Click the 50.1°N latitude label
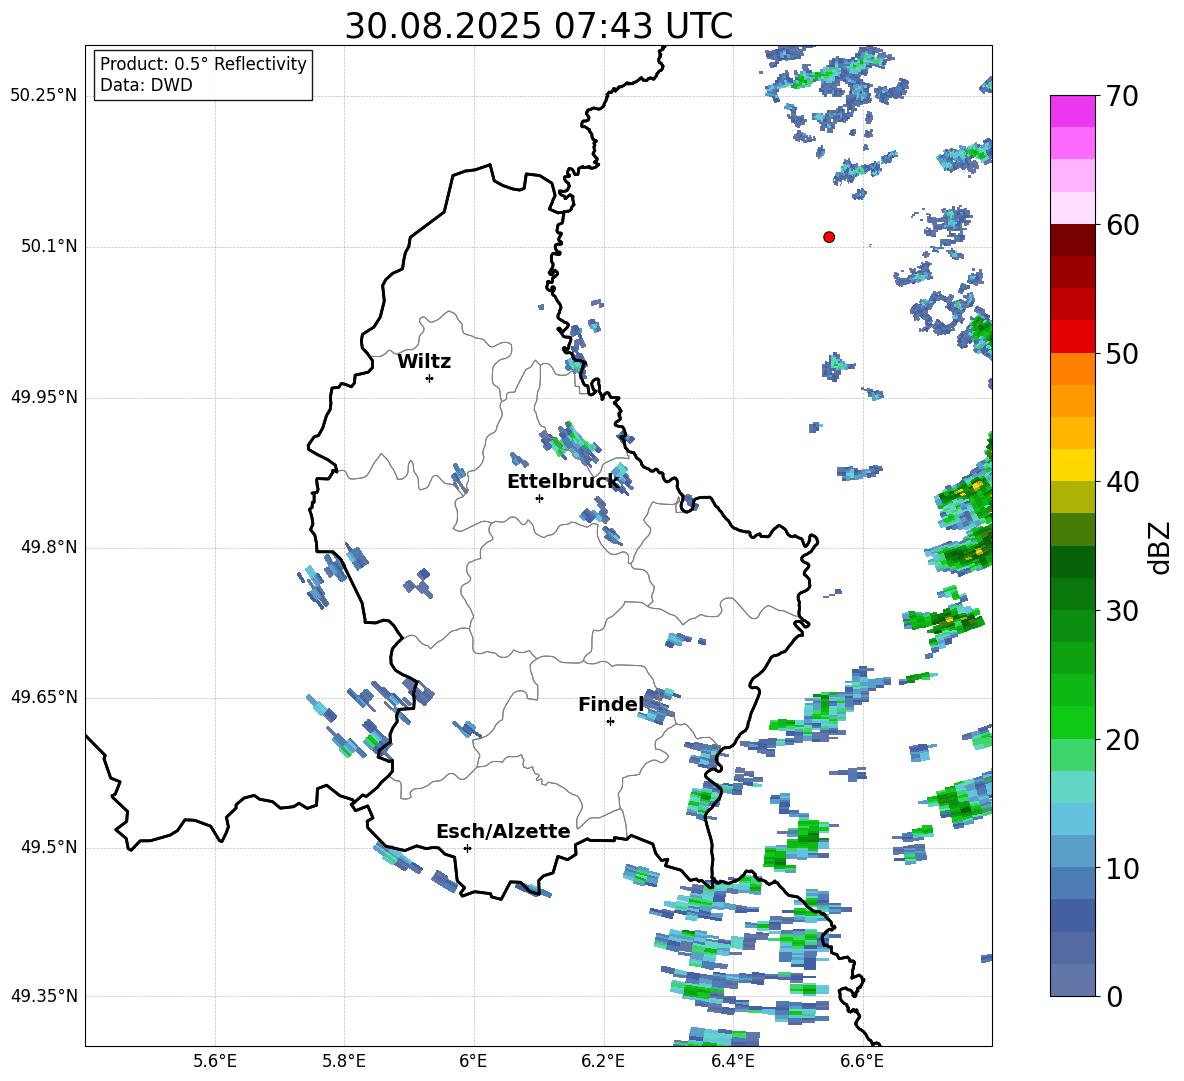The width and height of the screenshot is (1184, 1081). tap(49, 247)
